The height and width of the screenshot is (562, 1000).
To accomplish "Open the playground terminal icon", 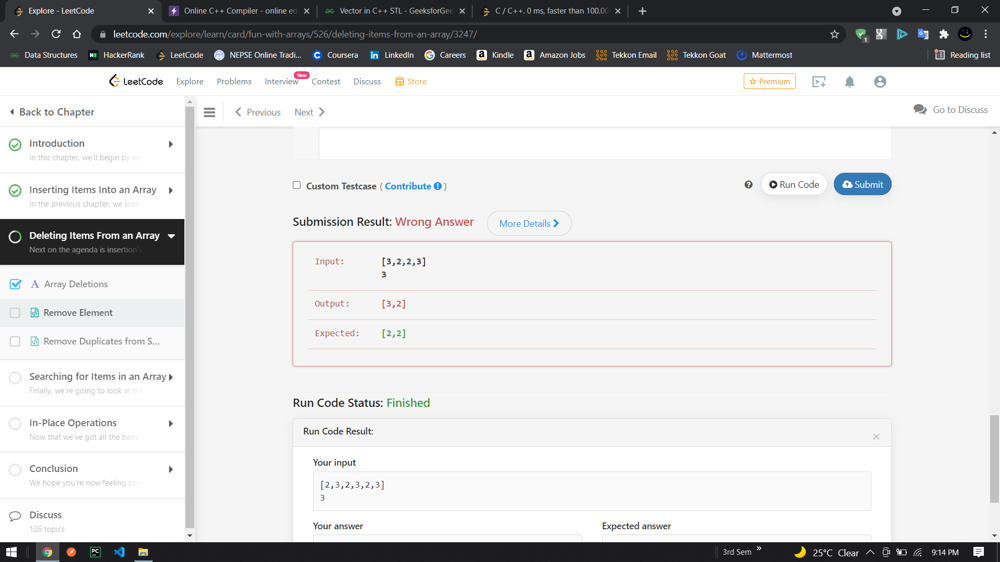I will (x=818, y=82).
